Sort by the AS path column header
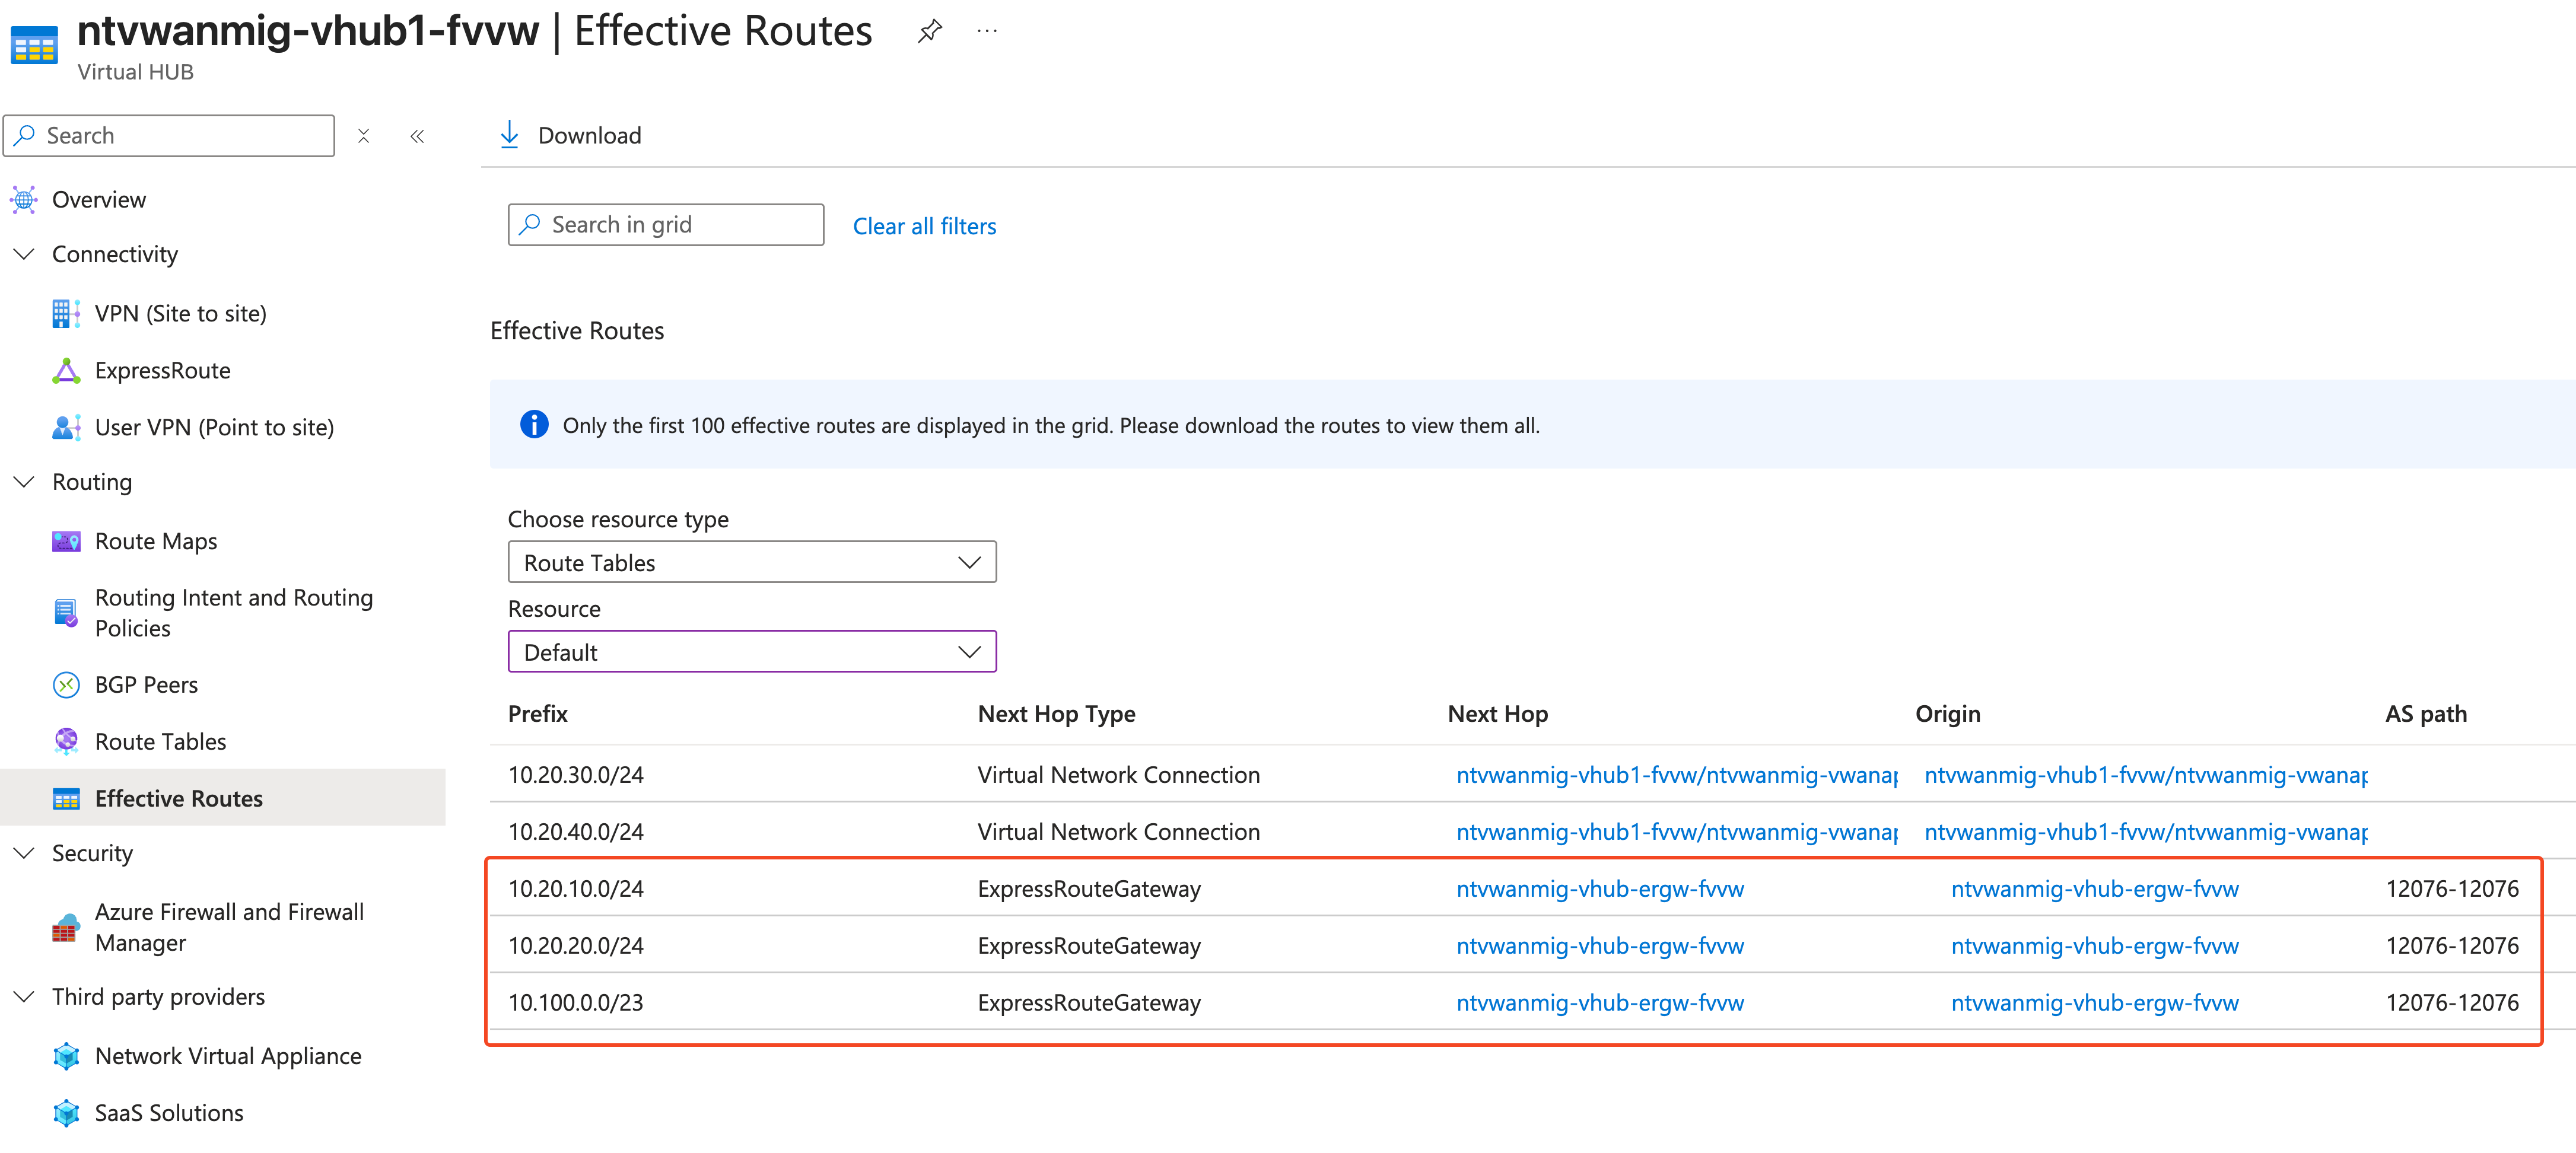The height and width of the screenshot is (1153, 2576). [x=2426, y=714]
